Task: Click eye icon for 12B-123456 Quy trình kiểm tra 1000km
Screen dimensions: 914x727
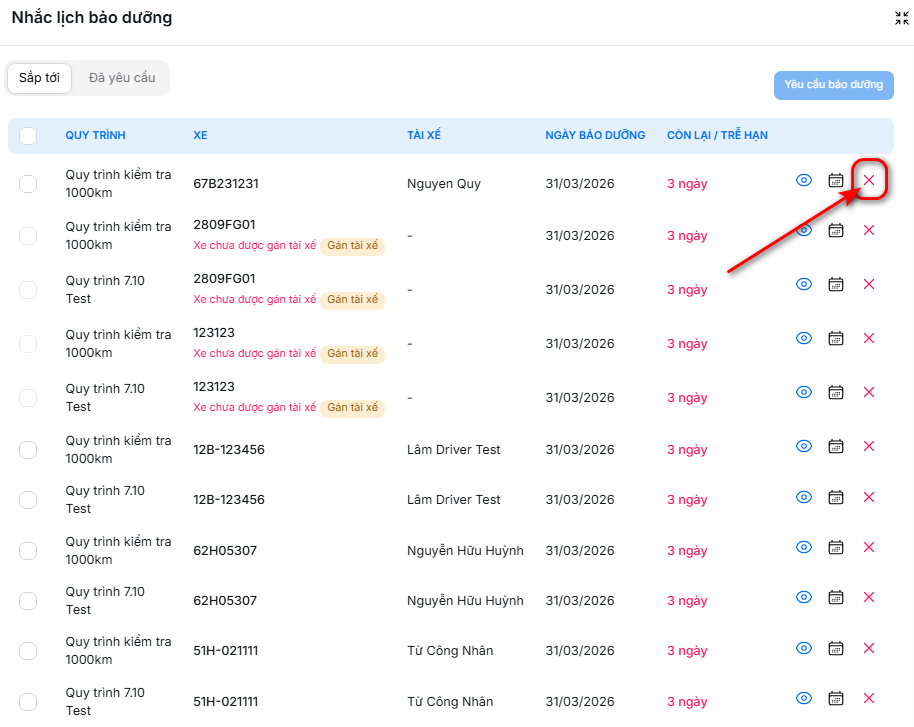Action: [x=803, y=446]
